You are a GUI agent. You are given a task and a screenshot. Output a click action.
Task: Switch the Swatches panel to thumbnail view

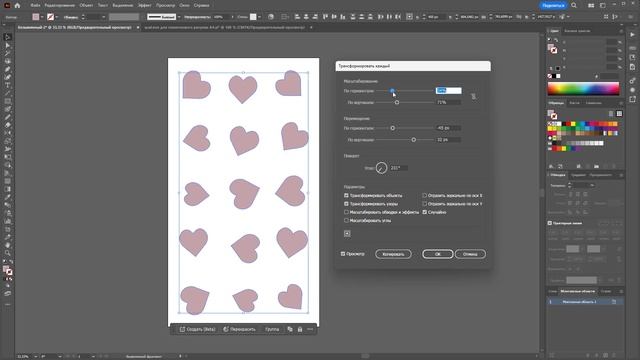tap(619, 113)
